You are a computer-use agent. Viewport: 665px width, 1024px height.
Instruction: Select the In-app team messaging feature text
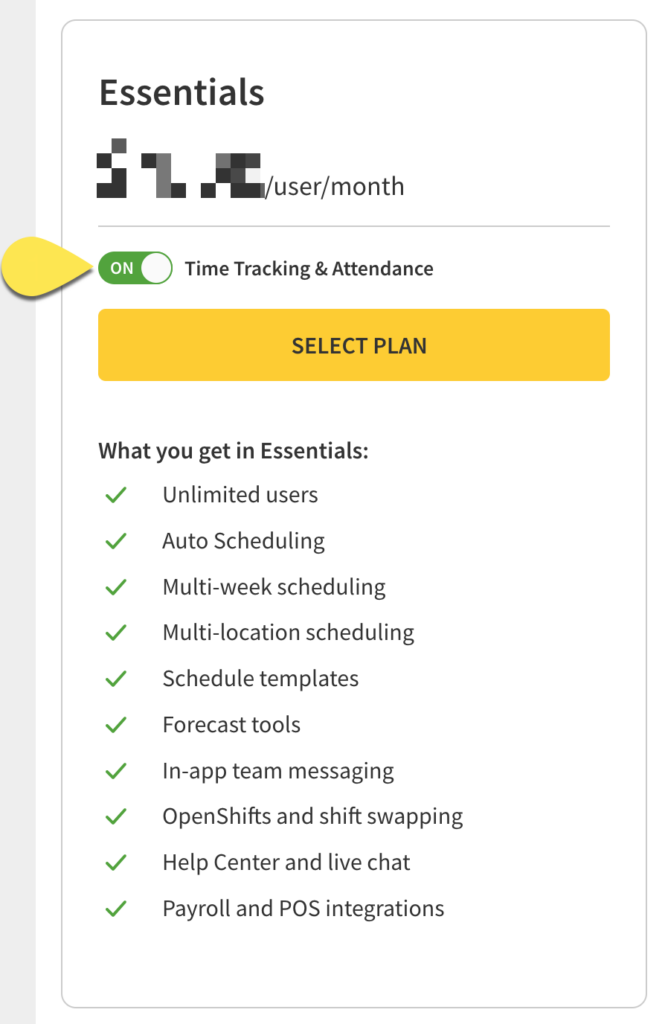pos(278,770)
